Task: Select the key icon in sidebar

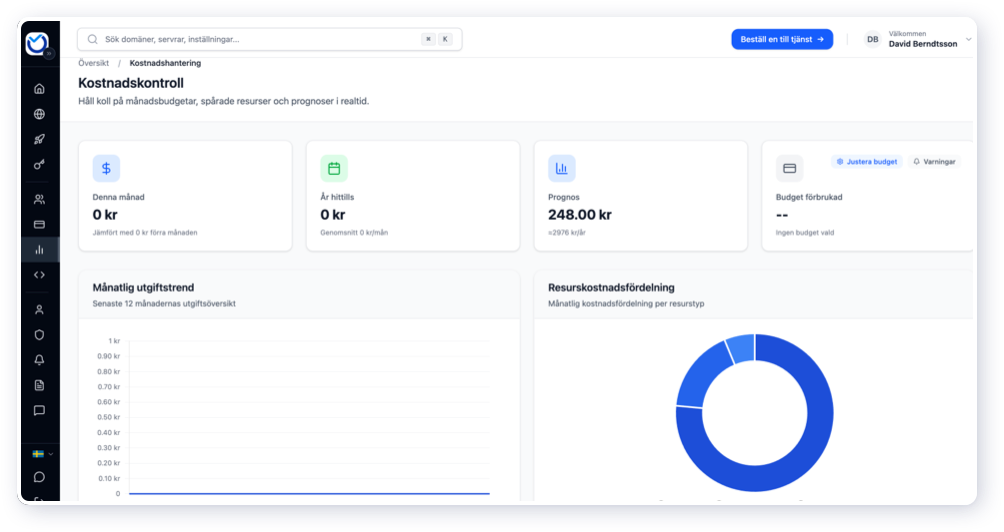Action: [39, 164]
